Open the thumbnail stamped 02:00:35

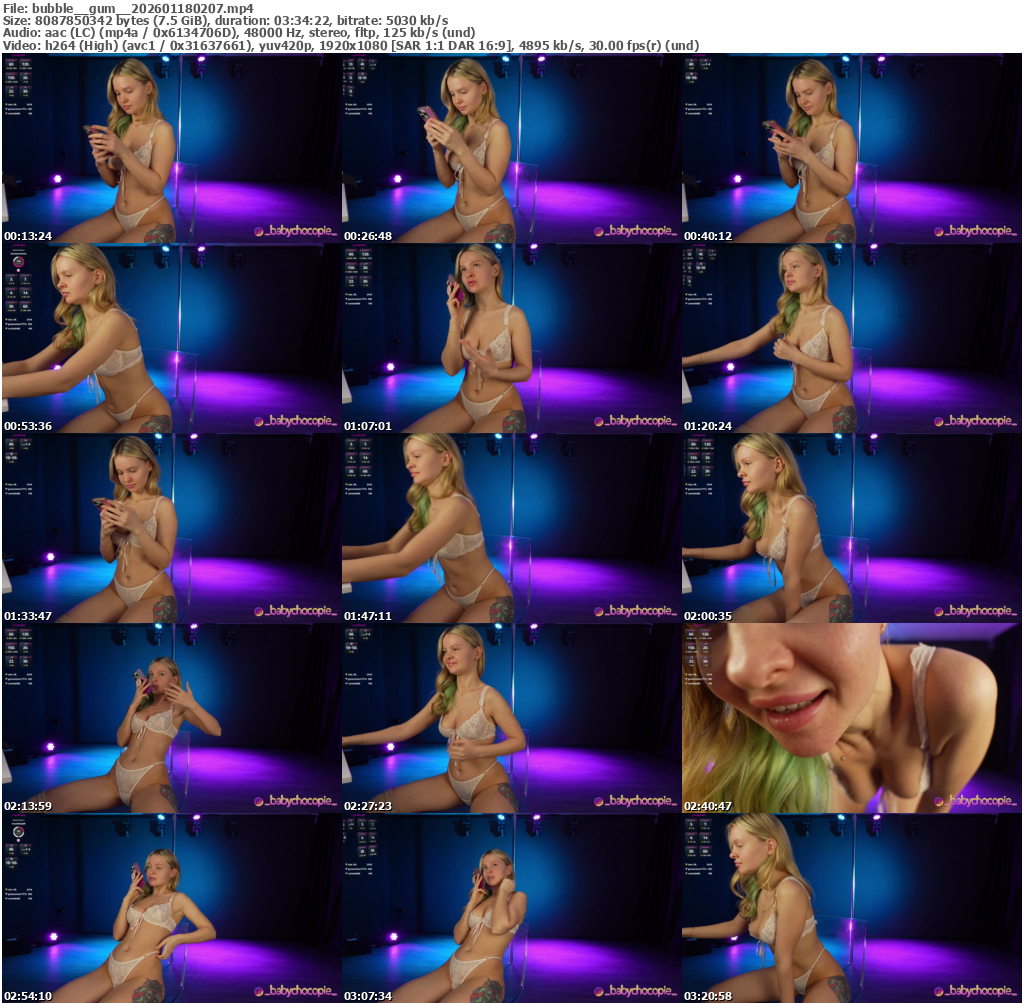[851, 528]
